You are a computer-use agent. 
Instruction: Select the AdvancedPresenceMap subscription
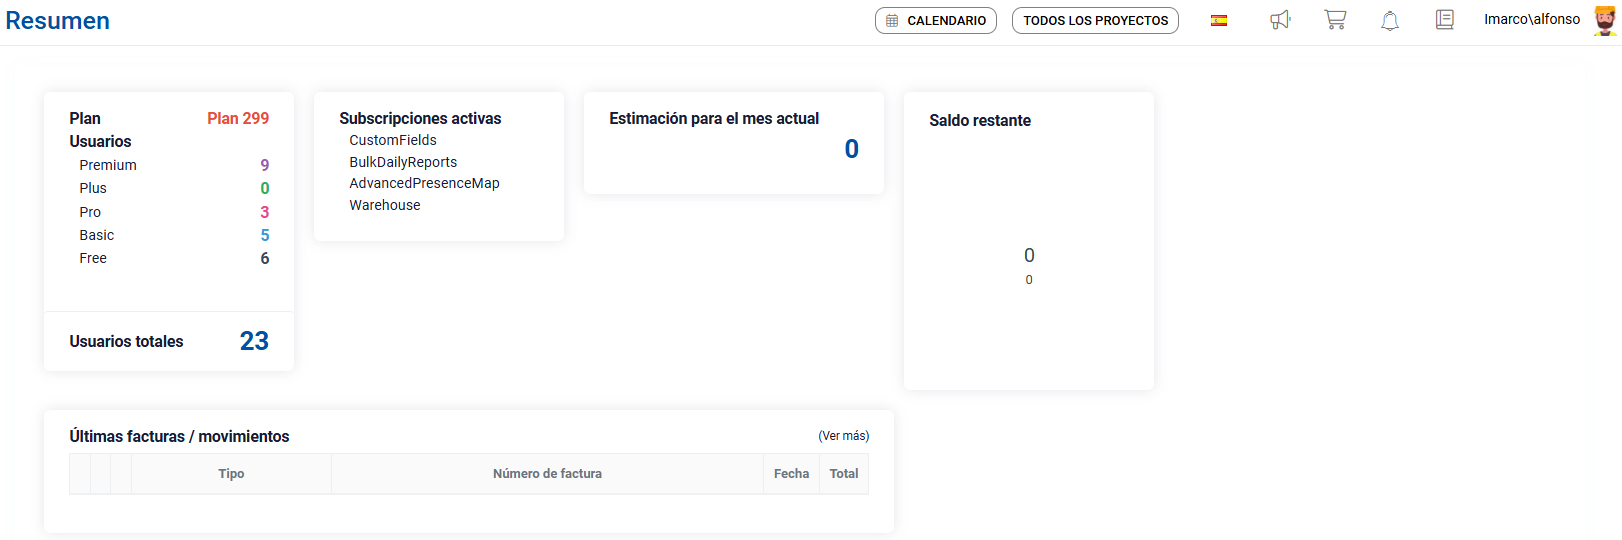pos(424,184)
